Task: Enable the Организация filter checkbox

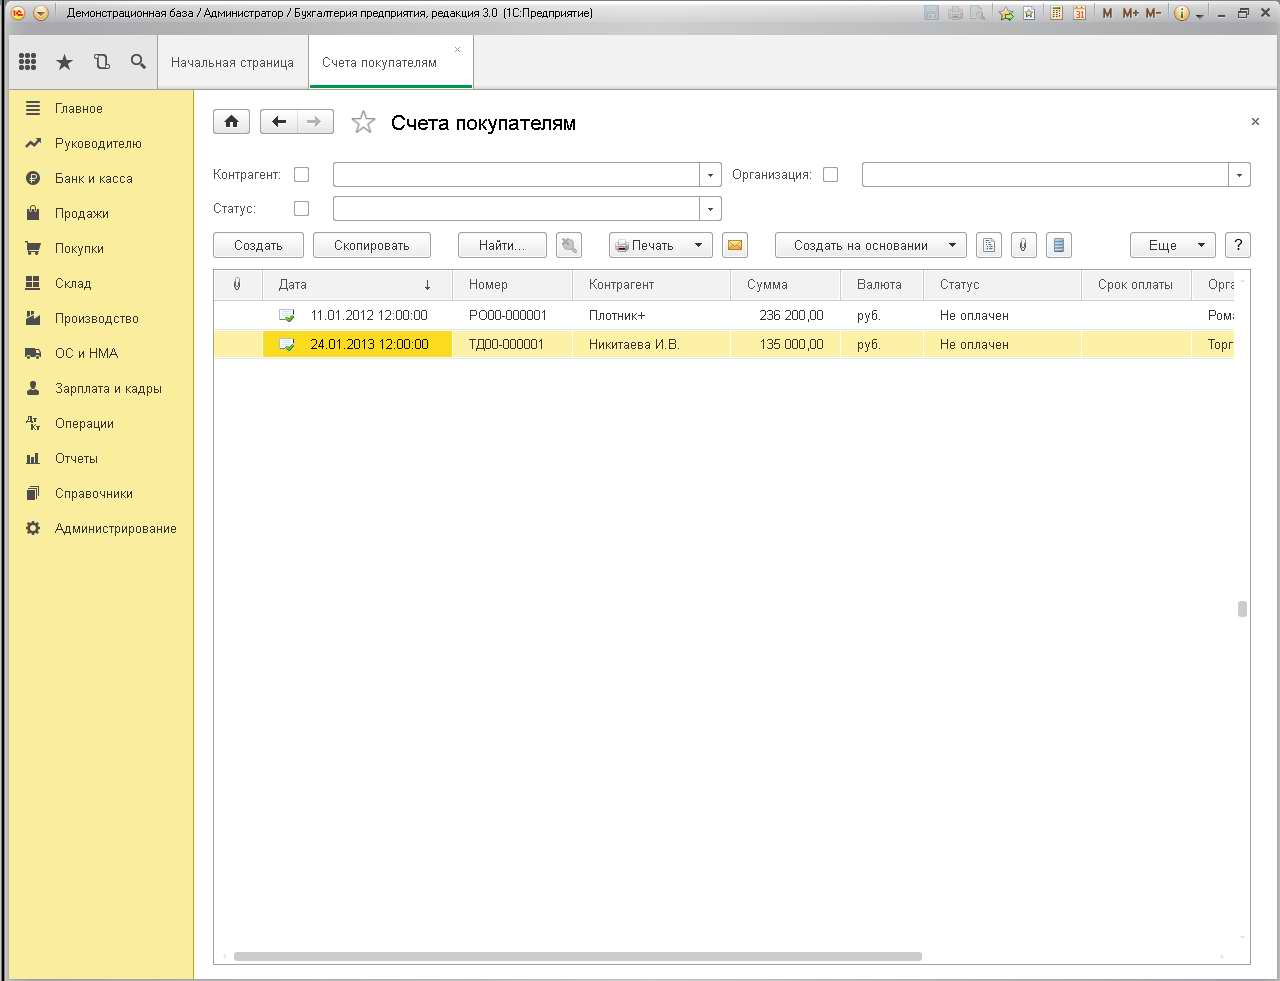Action: coord(830,175)
